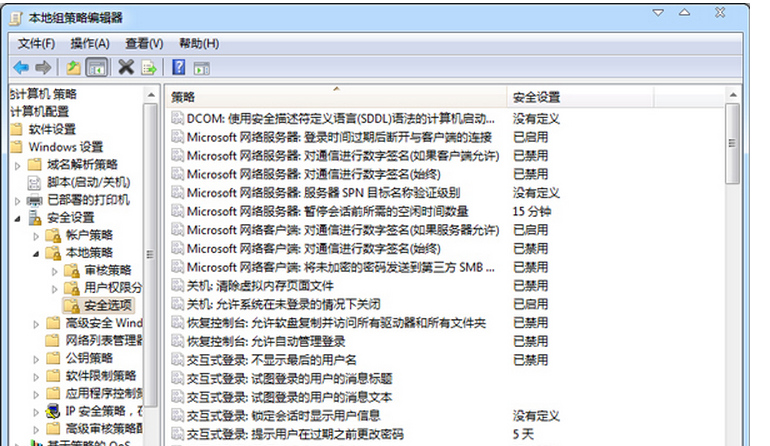The height and width of the screenshot is (446, 770).
Task: Select the 计算机配置 tree item
Action: 39,112
